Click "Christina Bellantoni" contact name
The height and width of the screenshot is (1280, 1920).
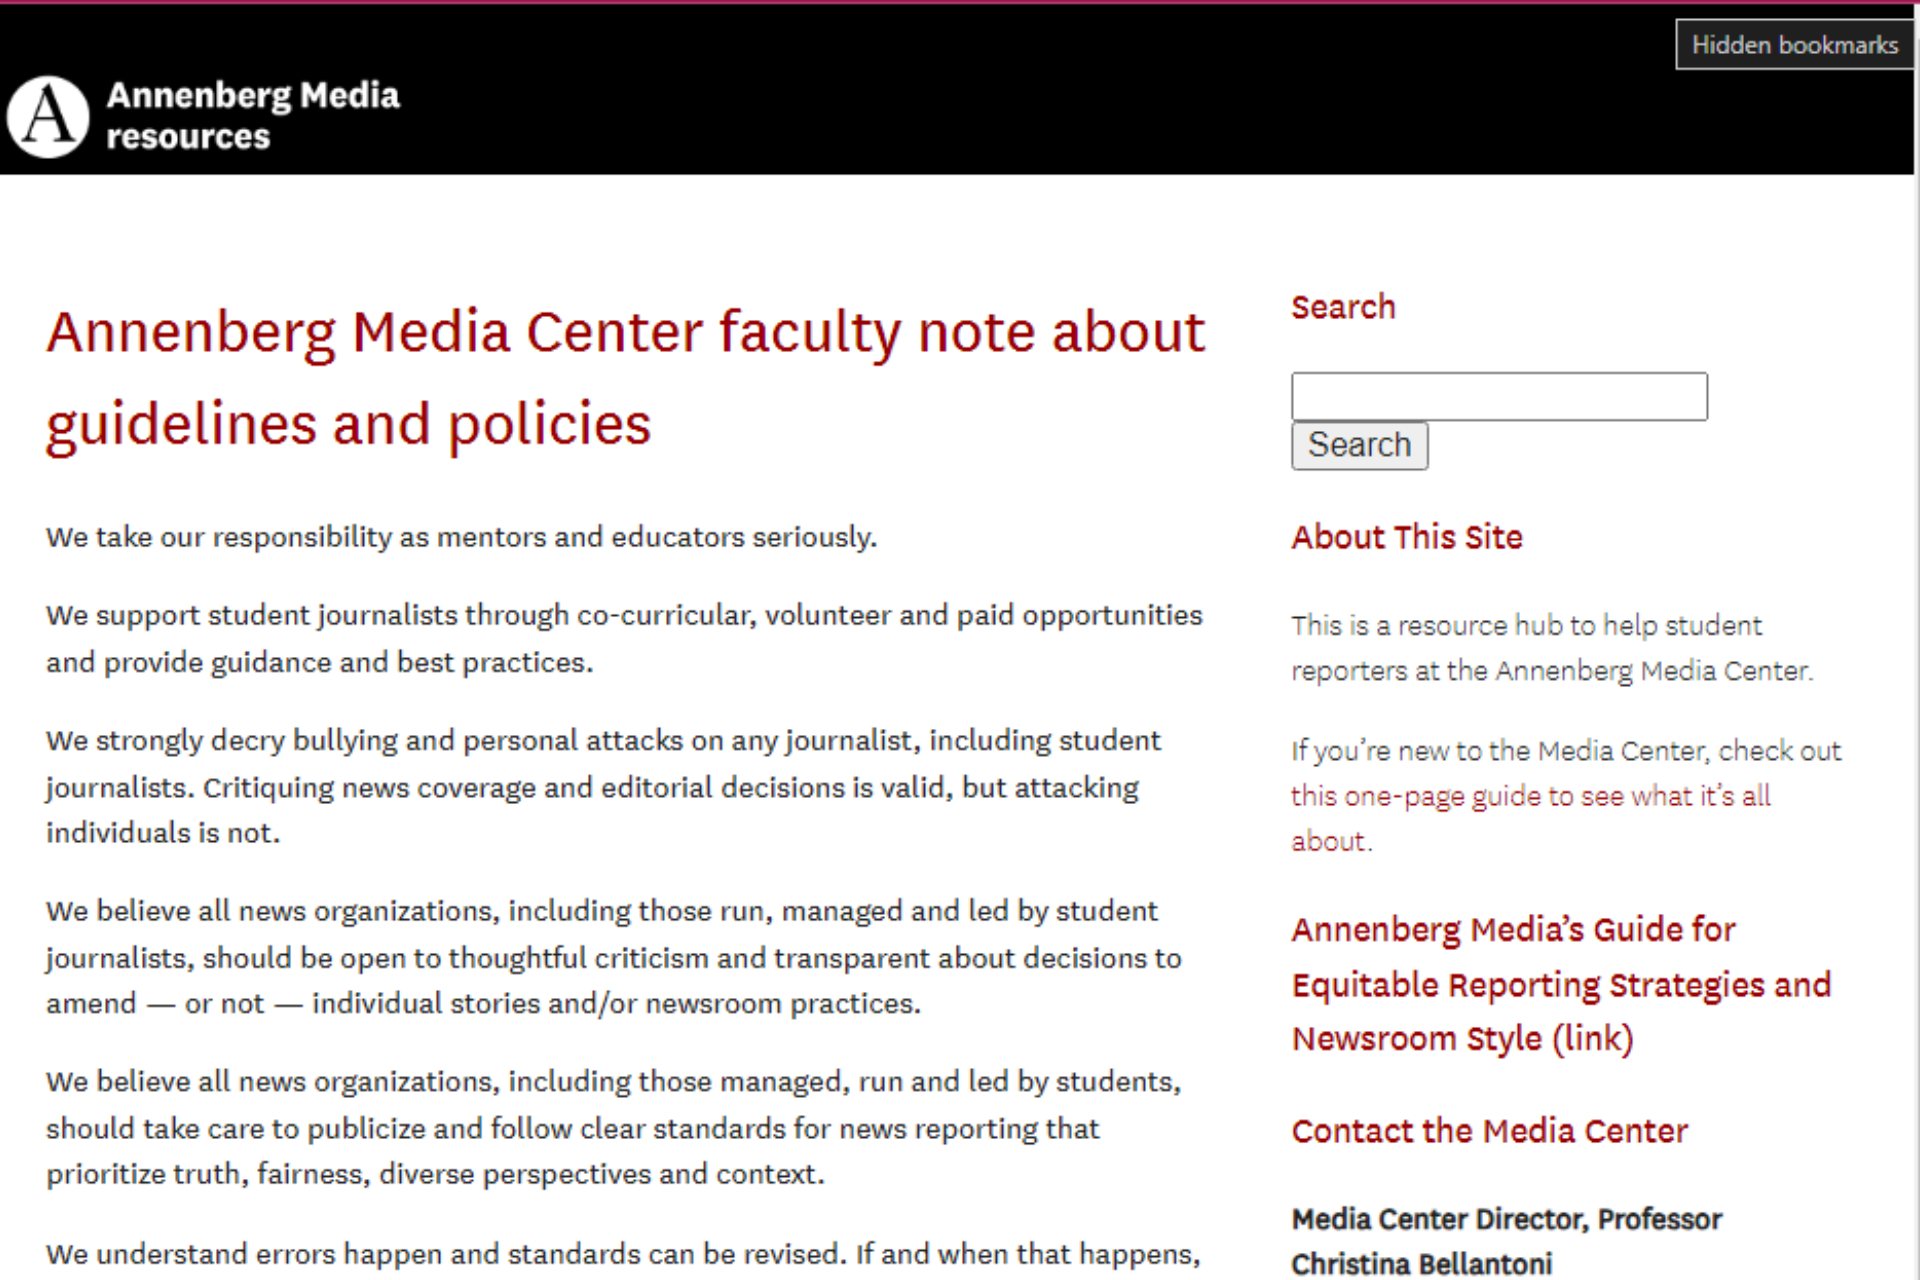pyautogui.click(x=1424, y=1264)
